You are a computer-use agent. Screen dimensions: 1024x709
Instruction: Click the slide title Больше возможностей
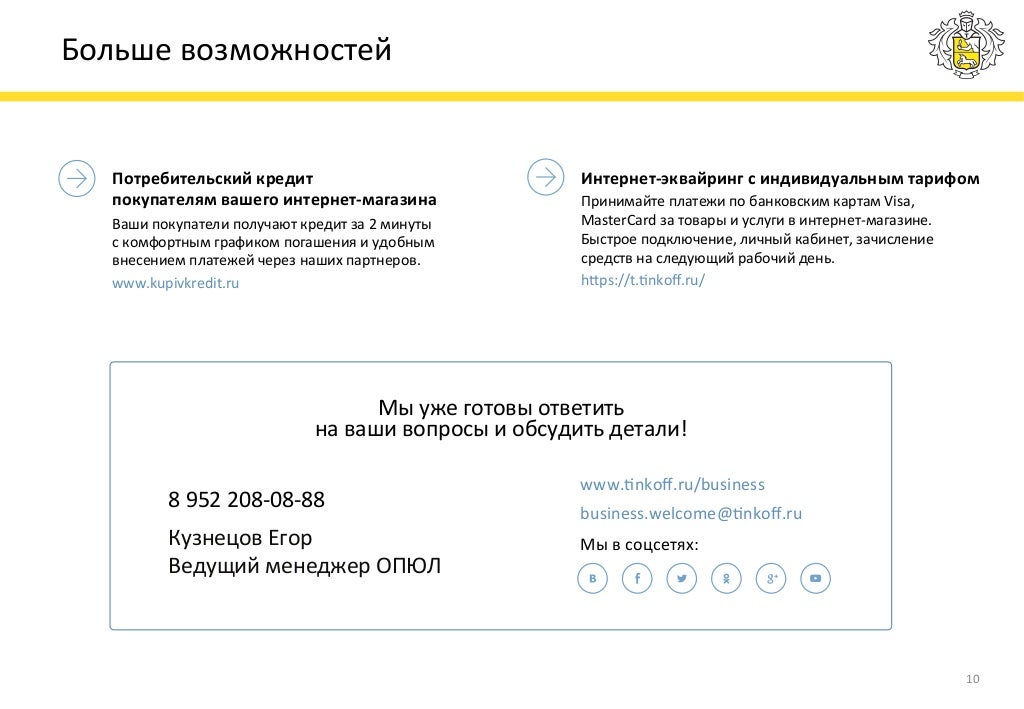tap(227, 50)
